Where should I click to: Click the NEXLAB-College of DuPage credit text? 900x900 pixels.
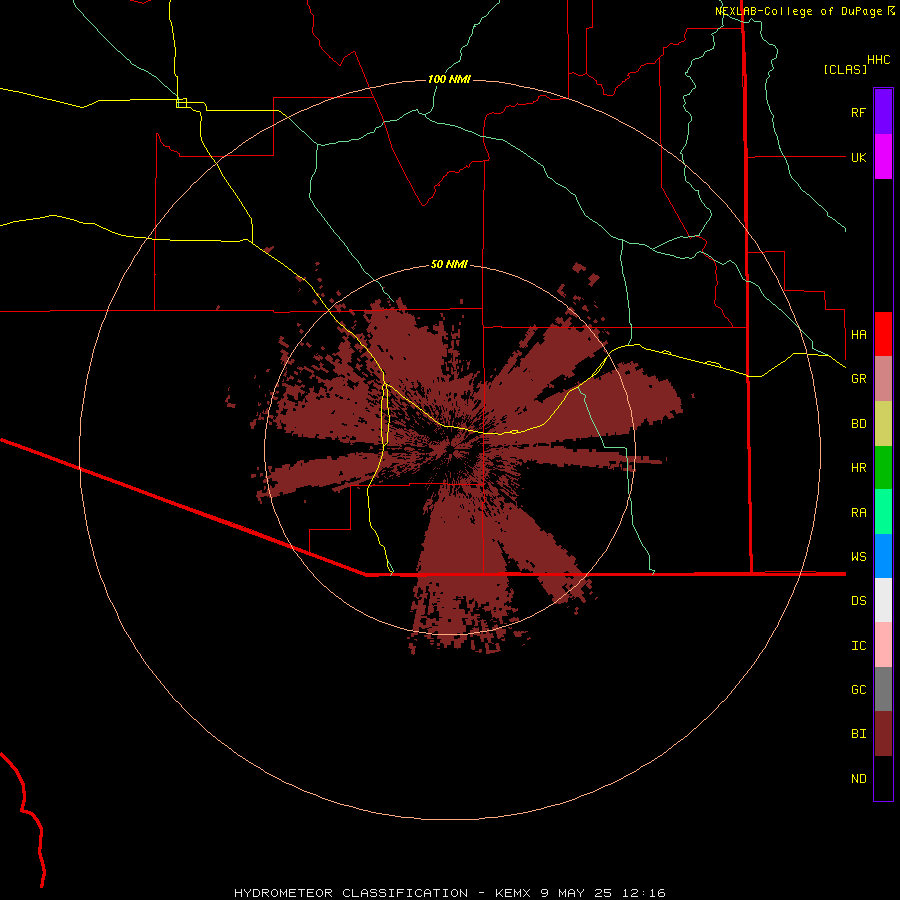798,11
